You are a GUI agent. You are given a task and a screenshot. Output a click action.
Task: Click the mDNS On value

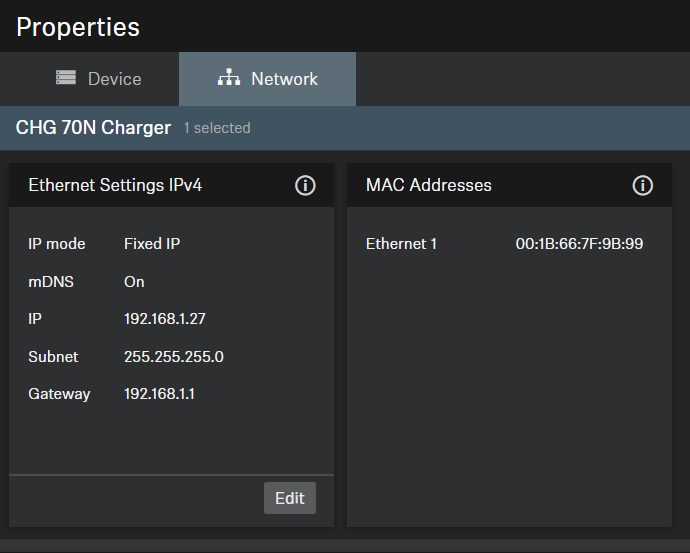click(134, 282)
